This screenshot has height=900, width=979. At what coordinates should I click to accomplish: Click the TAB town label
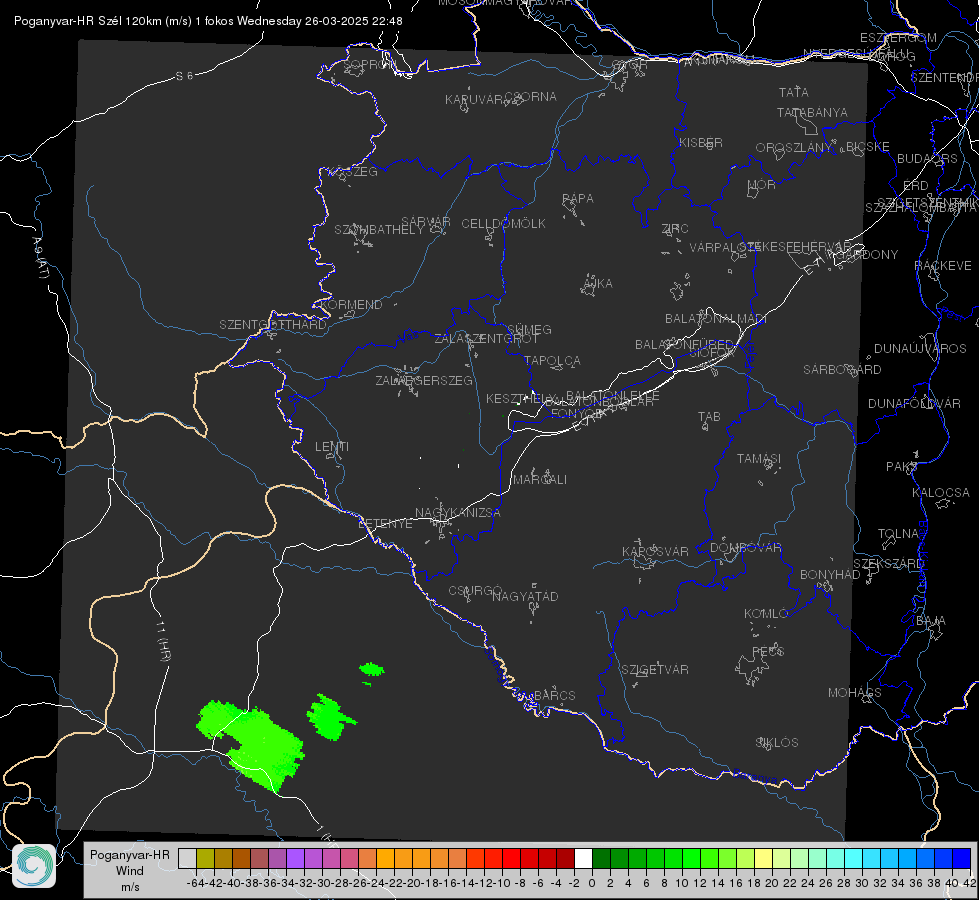tap(709, 417)
